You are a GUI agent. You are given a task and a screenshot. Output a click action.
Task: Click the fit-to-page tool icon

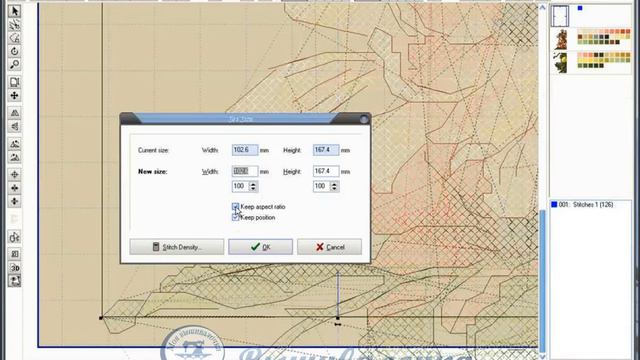[x=14, y=82]
